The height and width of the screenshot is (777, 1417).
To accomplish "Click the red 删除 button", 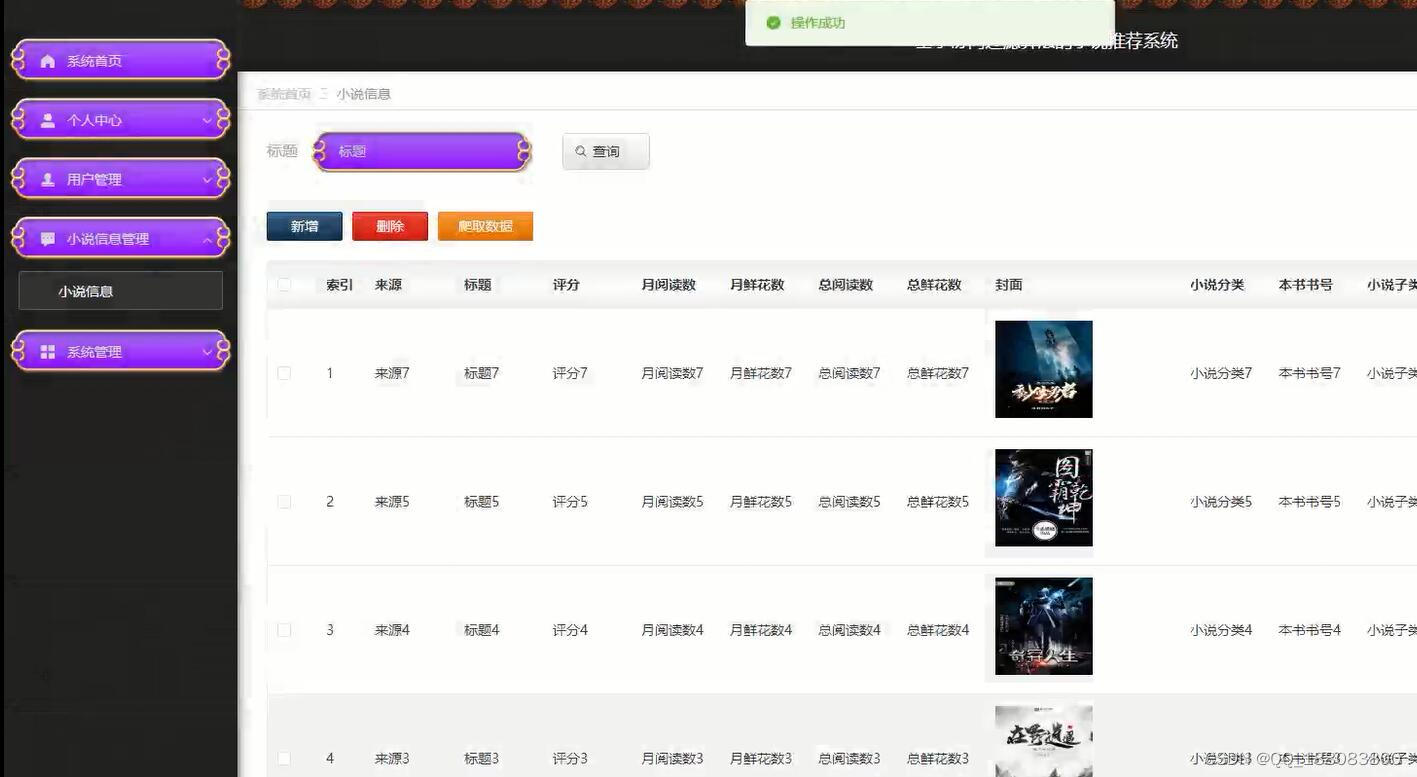I will pyautogui.click(x=390, y=226).
